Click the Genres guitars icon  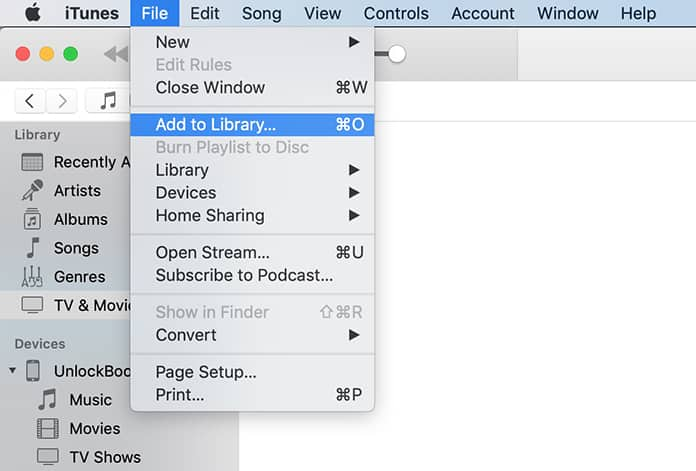point(32,277)
